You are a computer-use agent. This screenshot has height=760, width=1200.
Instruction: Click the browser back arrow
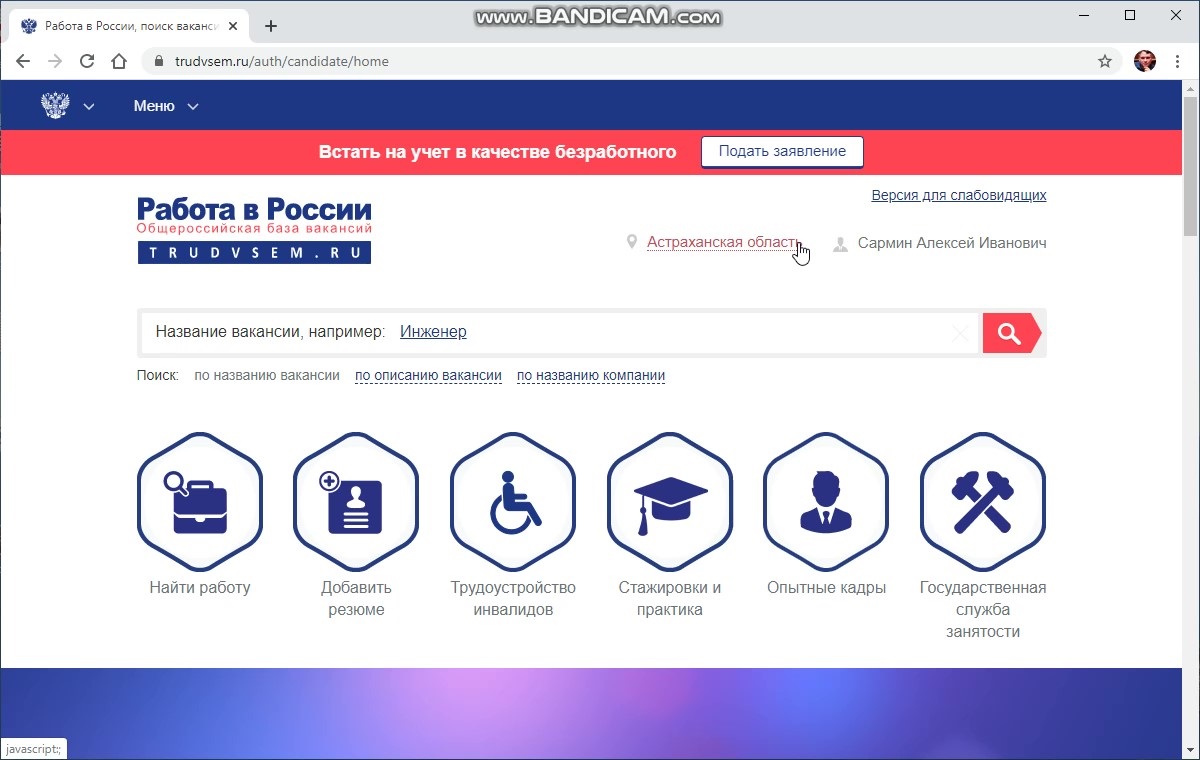[23, 61]
